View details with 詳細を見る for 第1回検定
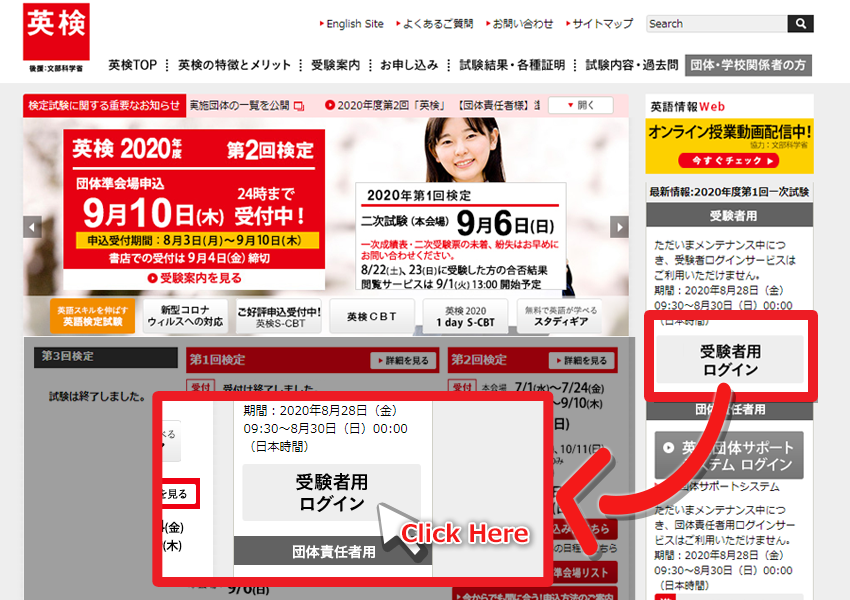Image resolution: width=850 pixels, height=600 pixels. pos(404,360)
